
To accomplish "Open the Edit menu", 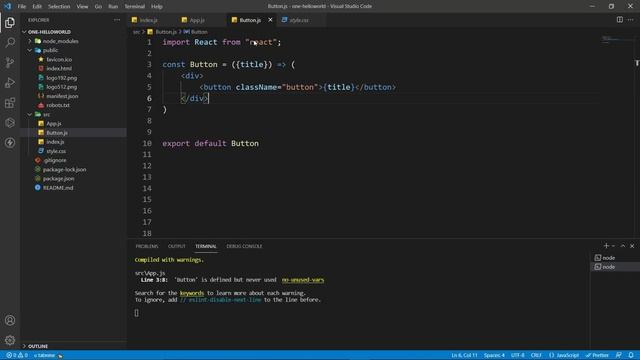I will click(37, 7).
